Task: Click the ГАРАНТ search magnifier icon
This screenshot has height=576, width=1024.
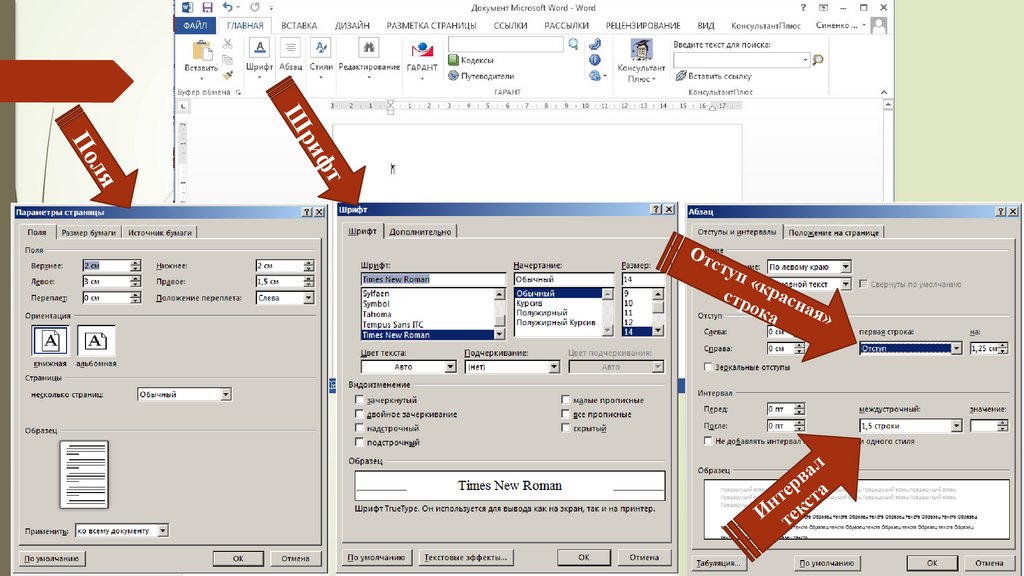Action: click(x=573, y=44)
